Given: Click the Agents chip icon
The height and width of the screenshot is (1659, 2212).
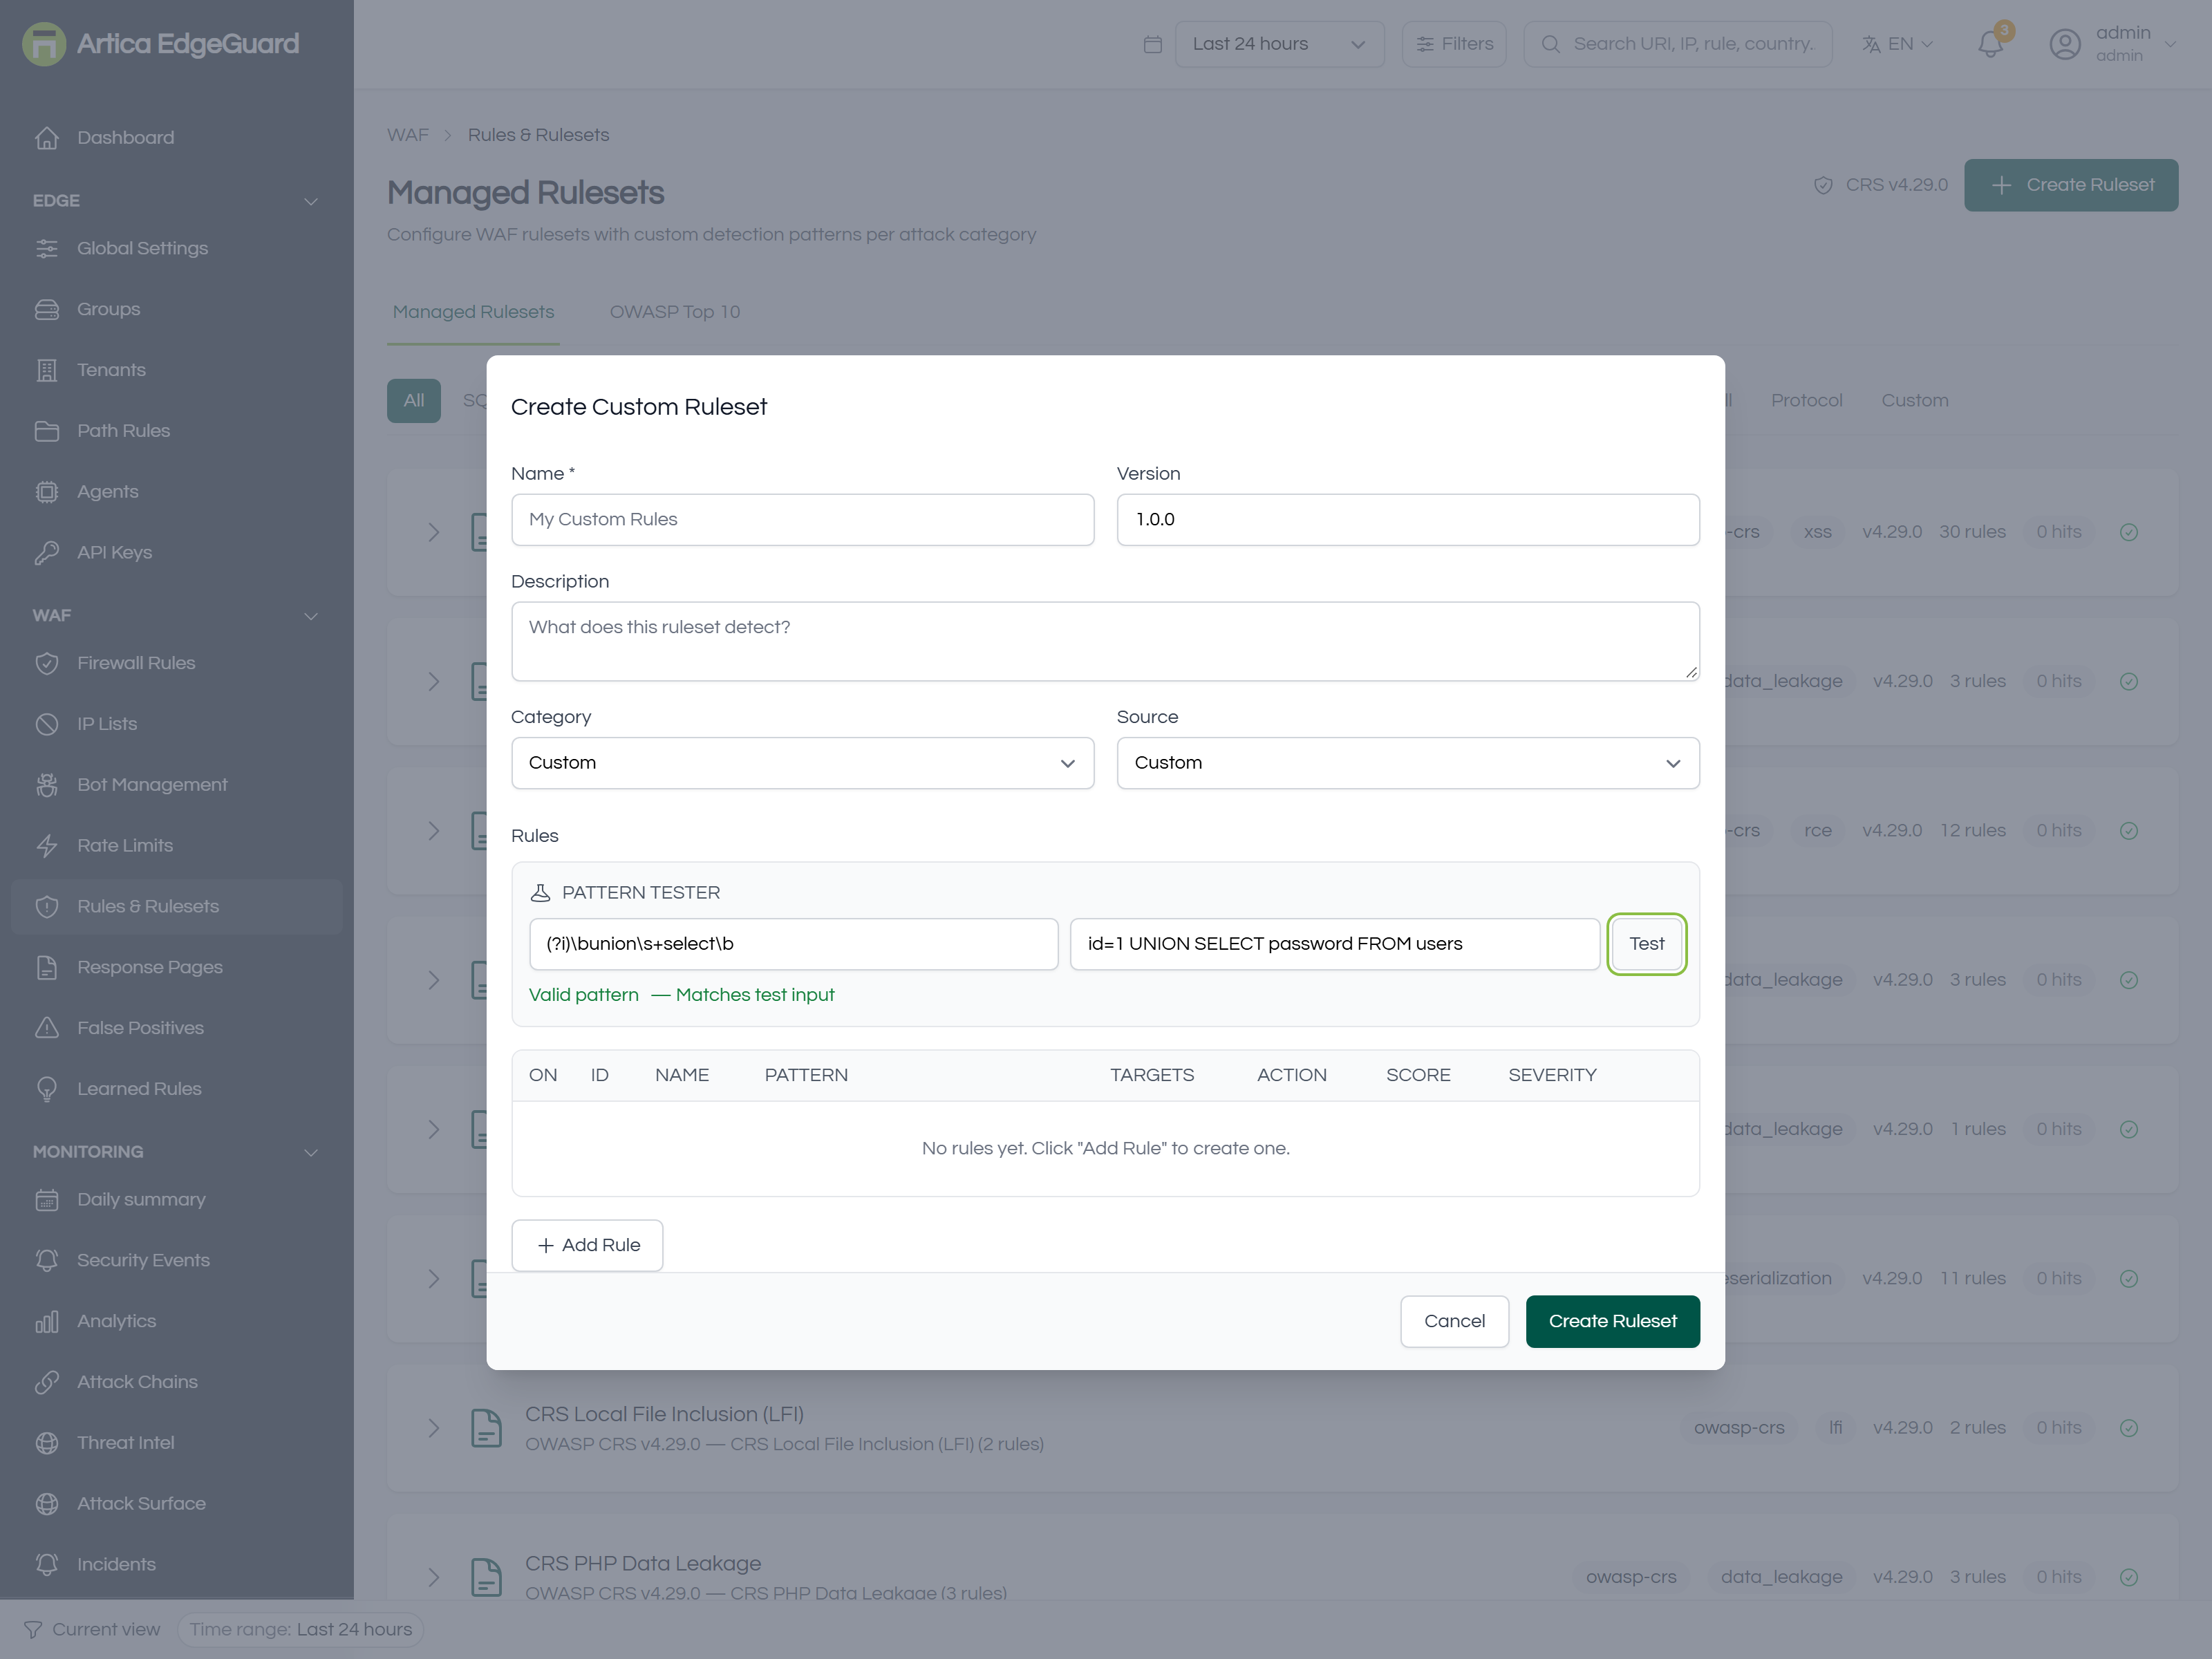Looking at the screenshot, I should pos(47,492).
